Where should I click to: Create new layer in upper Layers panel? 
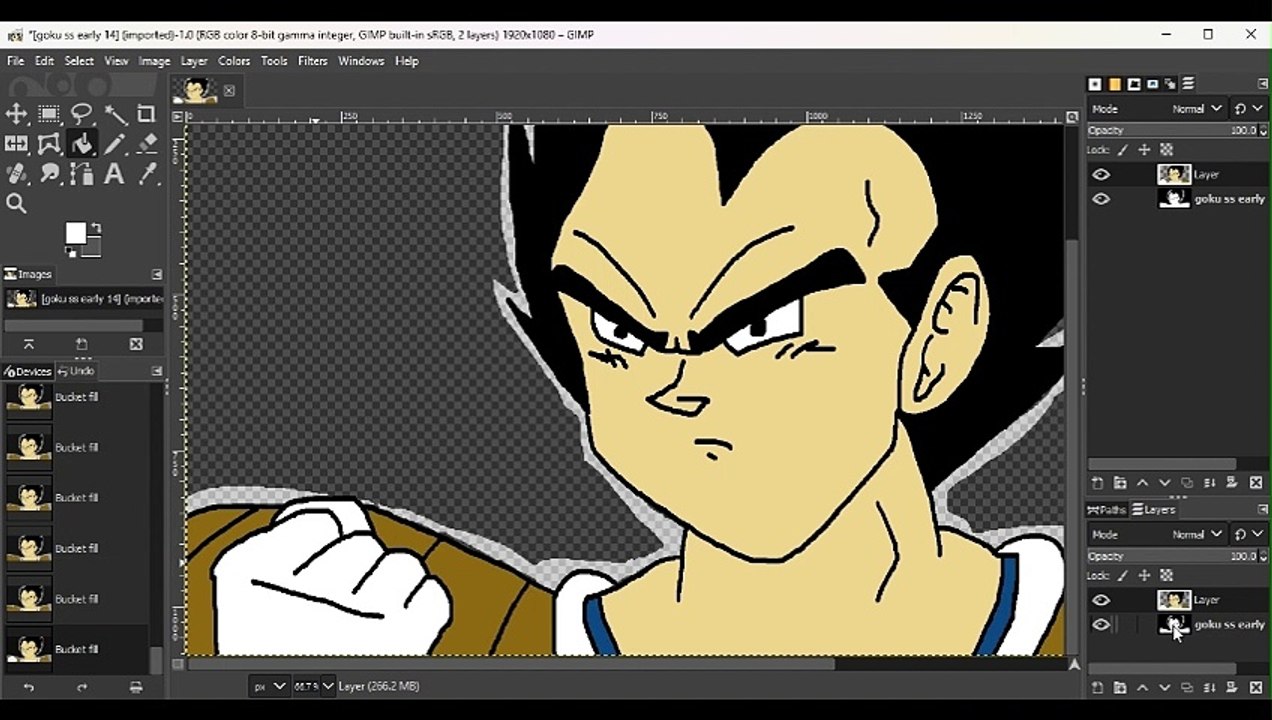[x=1097, y=483]
